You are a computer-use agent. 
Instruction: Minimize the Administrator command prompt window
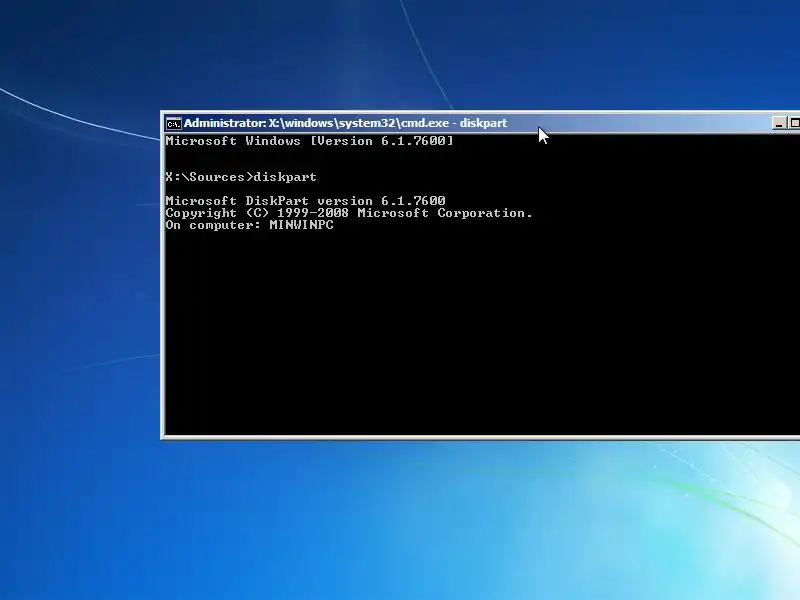(779, 123)
